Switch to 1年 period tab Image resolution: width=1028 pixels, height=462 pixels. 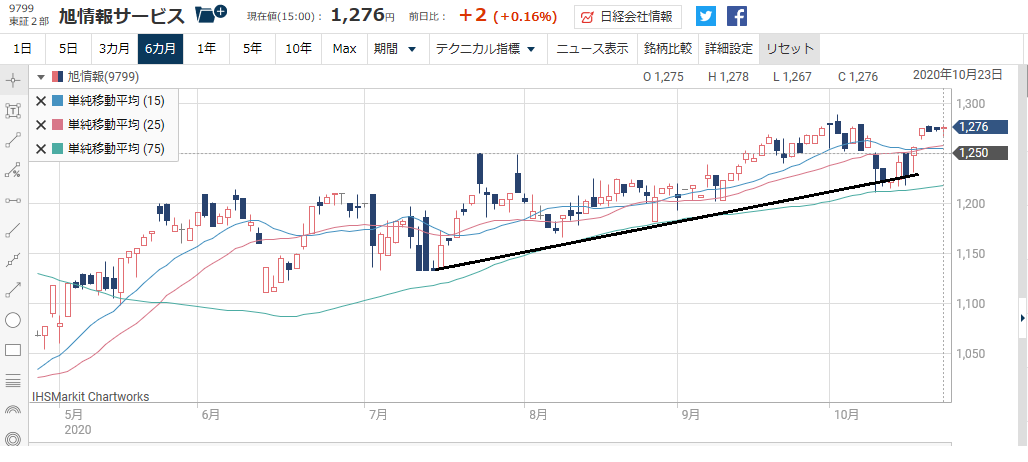pyautogui.click(x=206, y=49)
